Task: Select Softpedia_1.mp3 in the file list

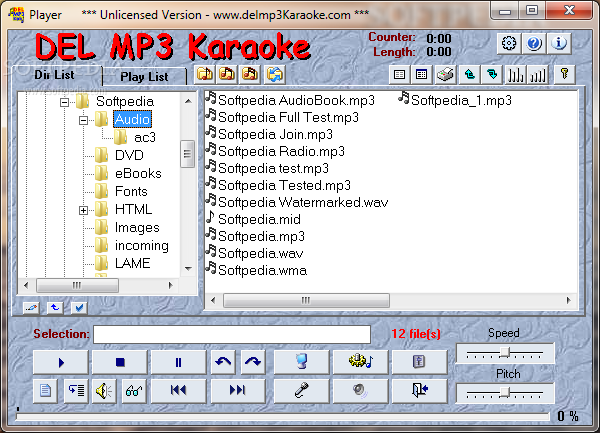Action: 455,100
